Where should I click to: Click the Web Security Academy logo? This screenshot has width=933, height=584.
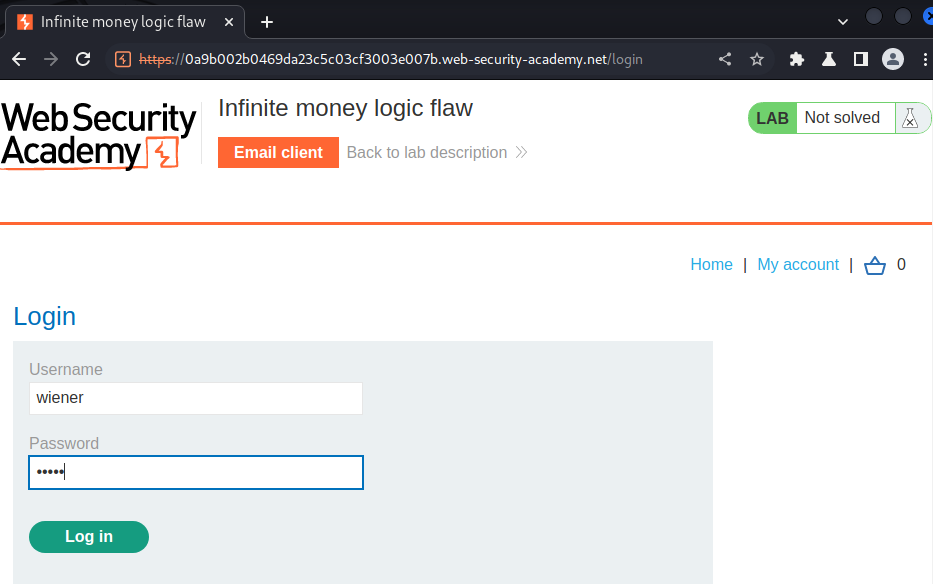(99, 136)
